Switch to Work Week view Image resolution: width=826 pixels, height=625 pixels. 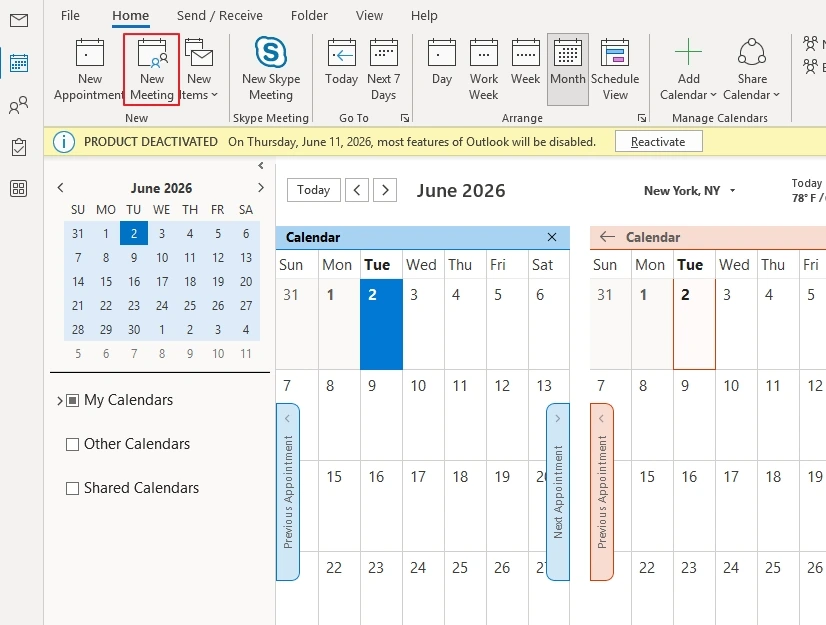[x=484, y=70]
